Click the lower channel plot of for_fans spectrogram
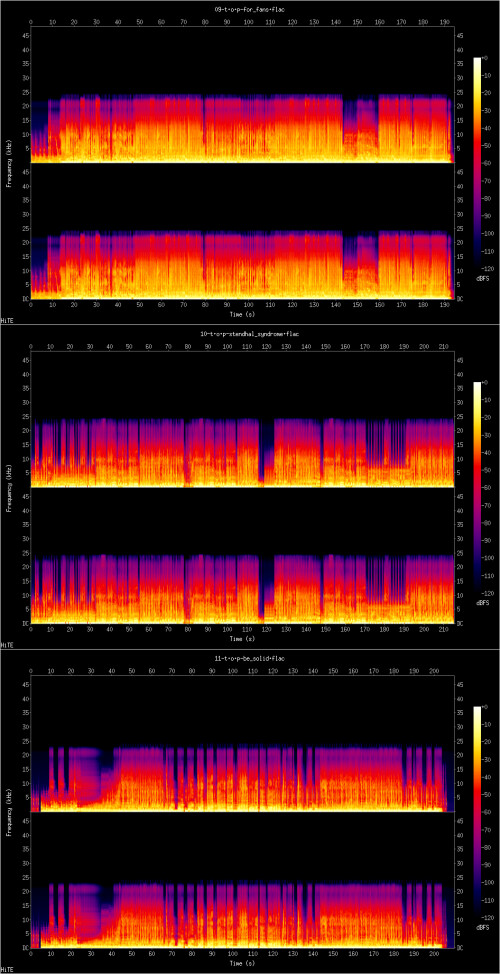The image size is (500, 974). point(242,231)
